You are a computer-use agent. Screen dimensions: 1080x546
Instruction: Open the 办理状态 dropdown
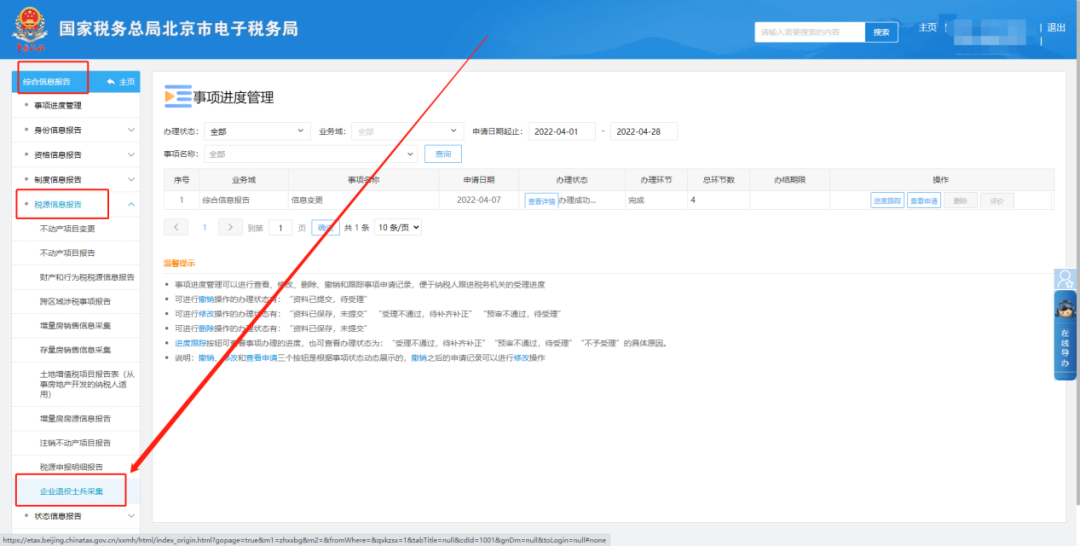tap(257, 132)
